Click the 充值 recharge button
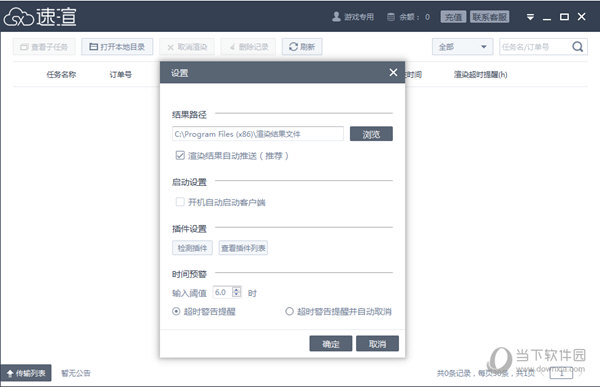The height and width of the screenshot is (387, 600). (x=453, y=17)
